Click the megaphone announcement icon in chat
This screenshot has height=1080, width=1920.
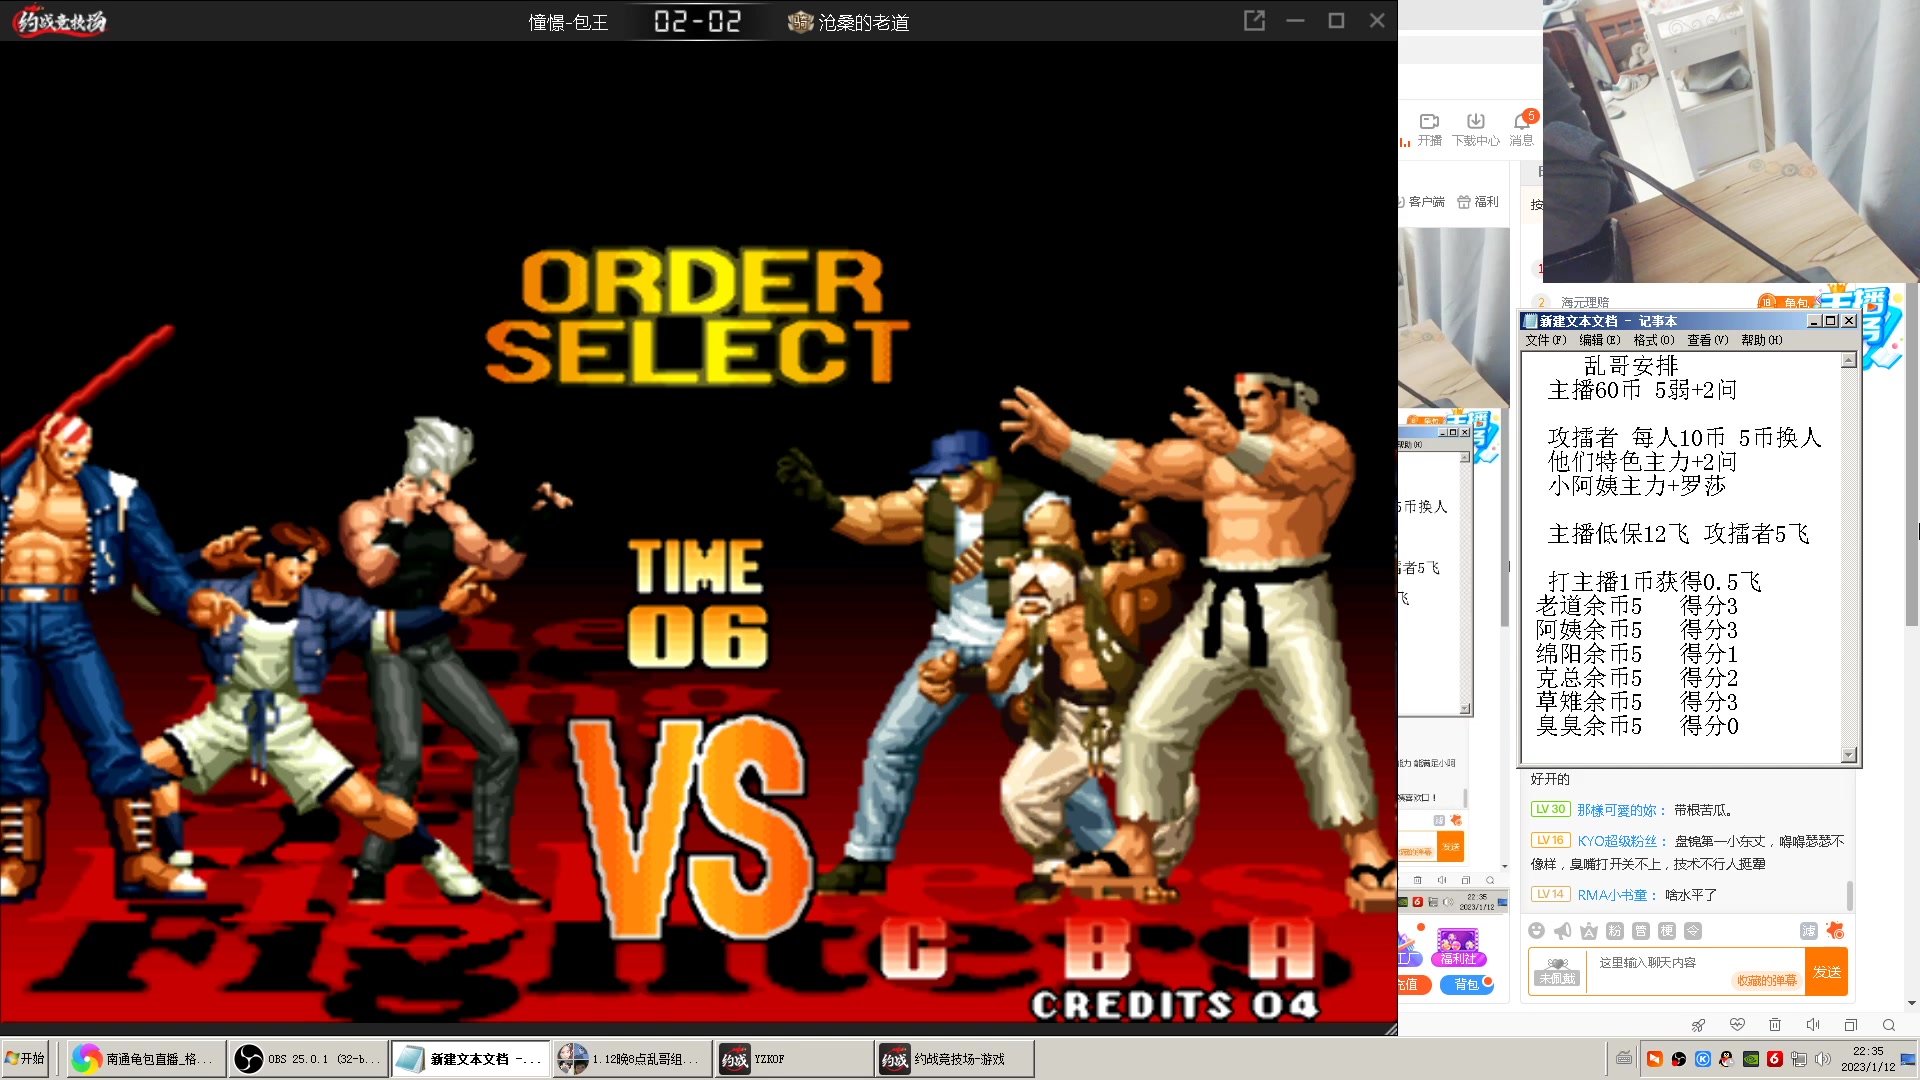pyautogui.click(x=1563, y=931)
